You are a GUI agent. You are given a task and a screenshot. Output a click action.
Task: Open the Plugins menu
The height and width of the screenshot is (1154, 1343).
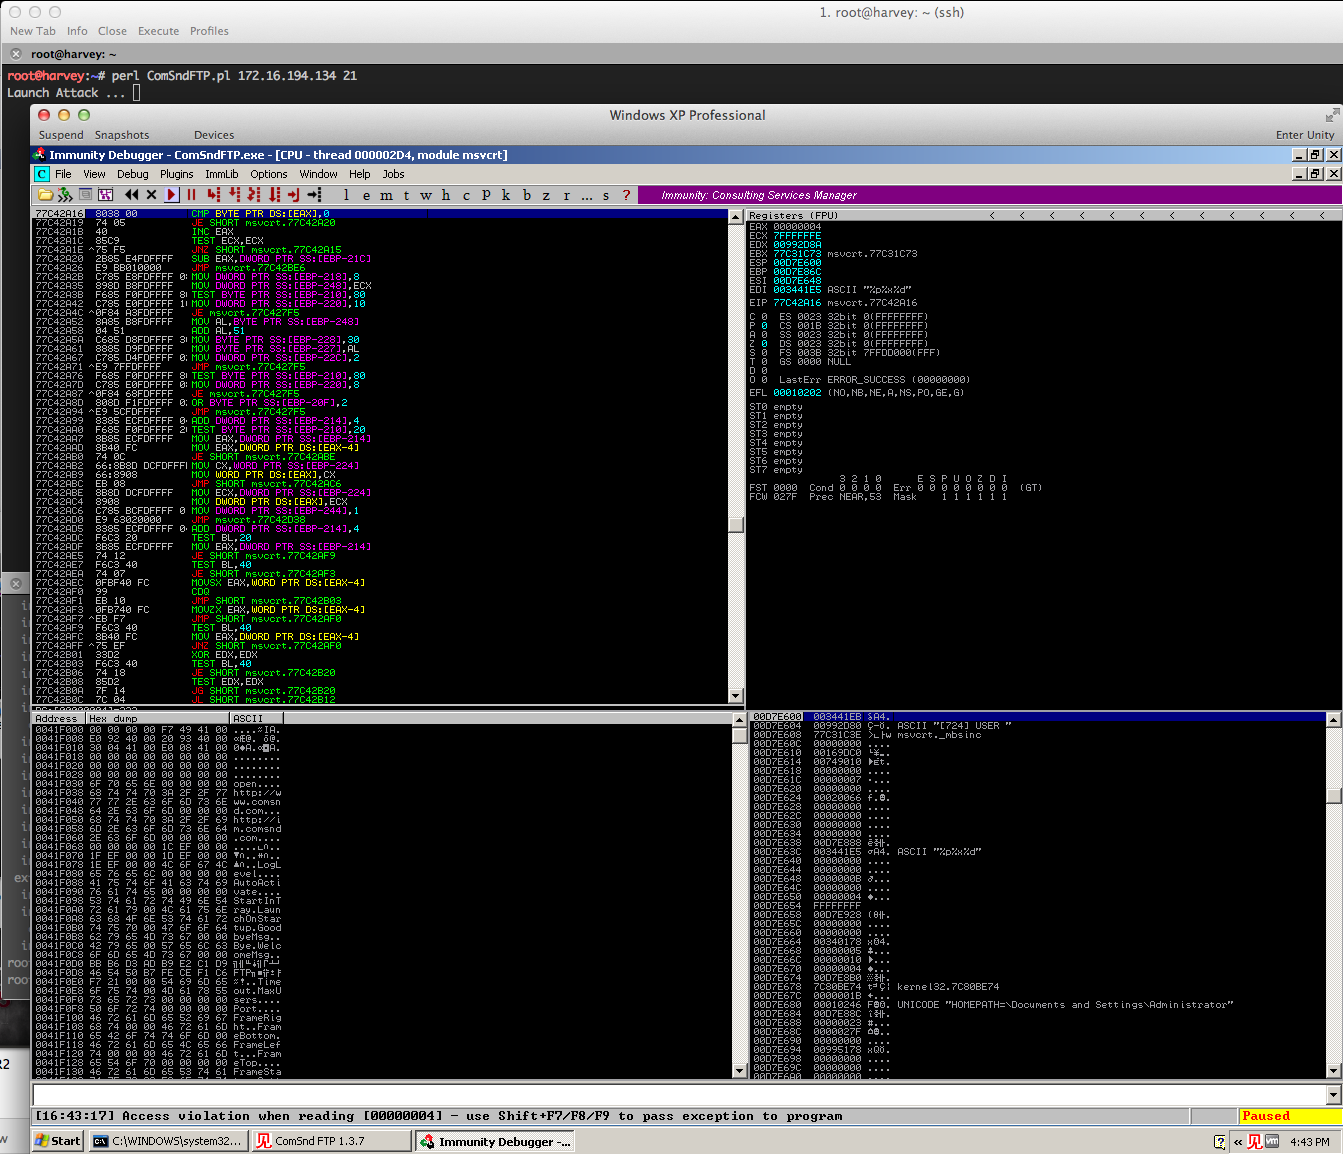coord(177,174)
